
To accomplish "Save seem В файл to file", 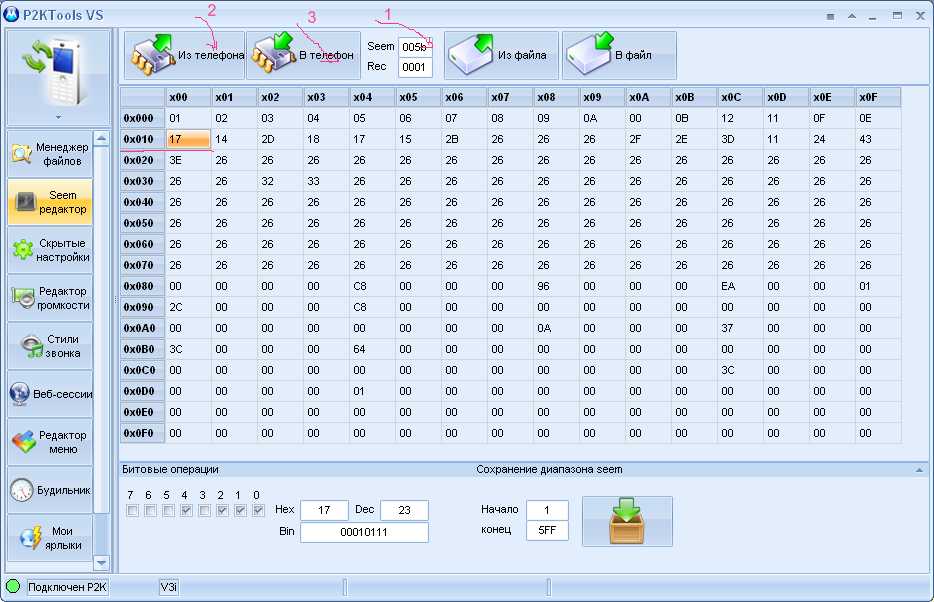I will [619, 55].
